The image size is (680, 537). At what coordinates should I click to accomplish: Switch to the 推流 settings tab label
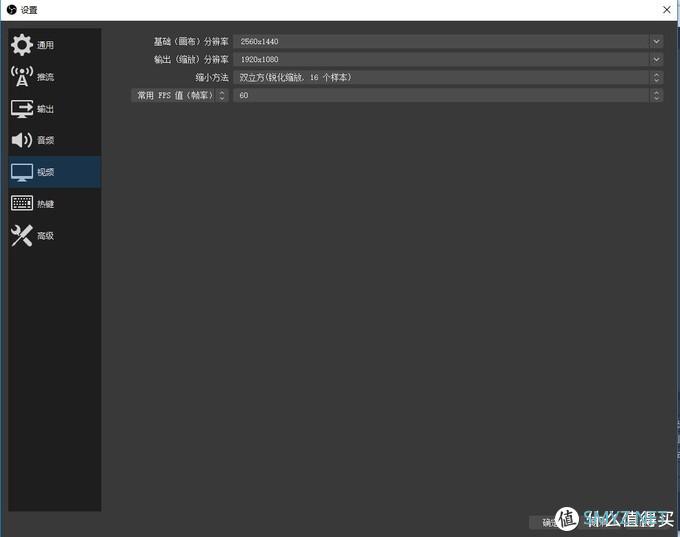(x=46, y=77)
